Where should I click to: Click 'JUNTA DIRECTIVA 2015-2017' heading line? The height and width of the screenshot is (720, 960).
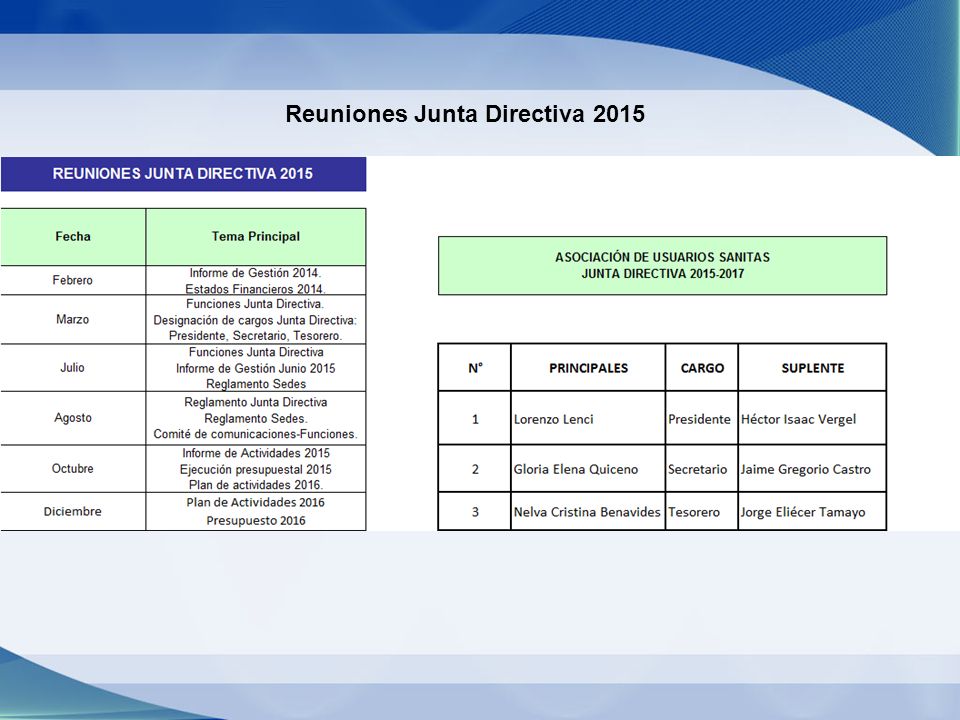click(x=662, y=274)
